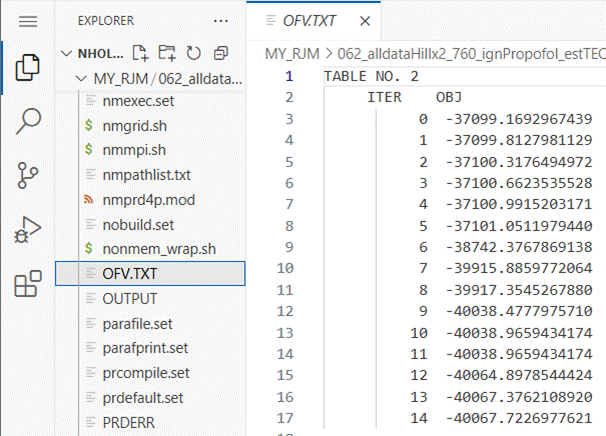Click the New Folder icon
606x436 pixels.
(167, 52)
